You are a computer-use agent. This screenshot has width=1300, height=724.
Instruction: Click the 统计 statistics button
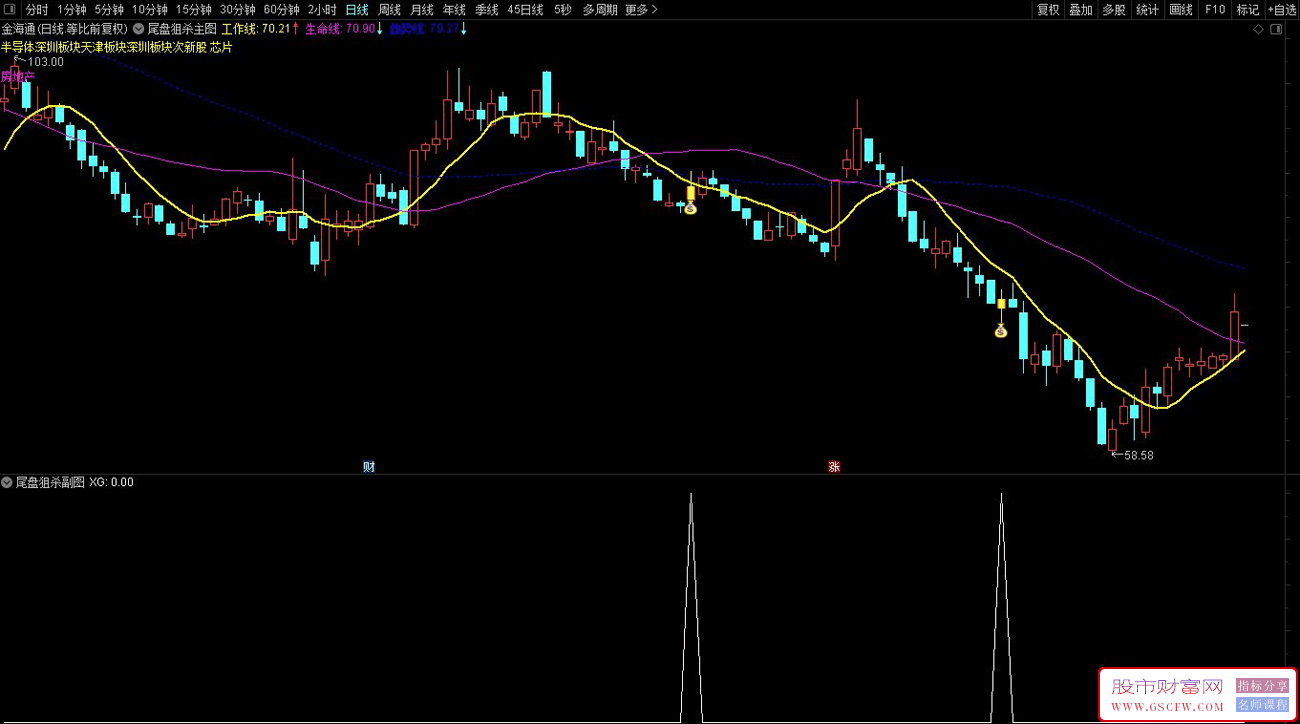[1147, 10]
